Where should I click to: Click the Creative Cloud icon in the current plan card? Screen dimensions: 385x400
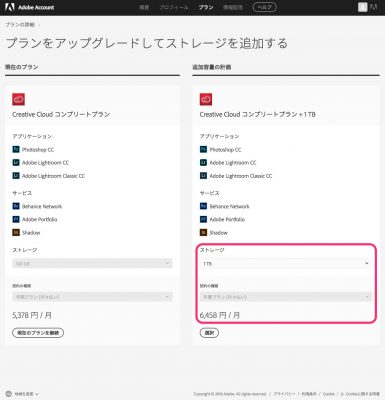(19, 99)
